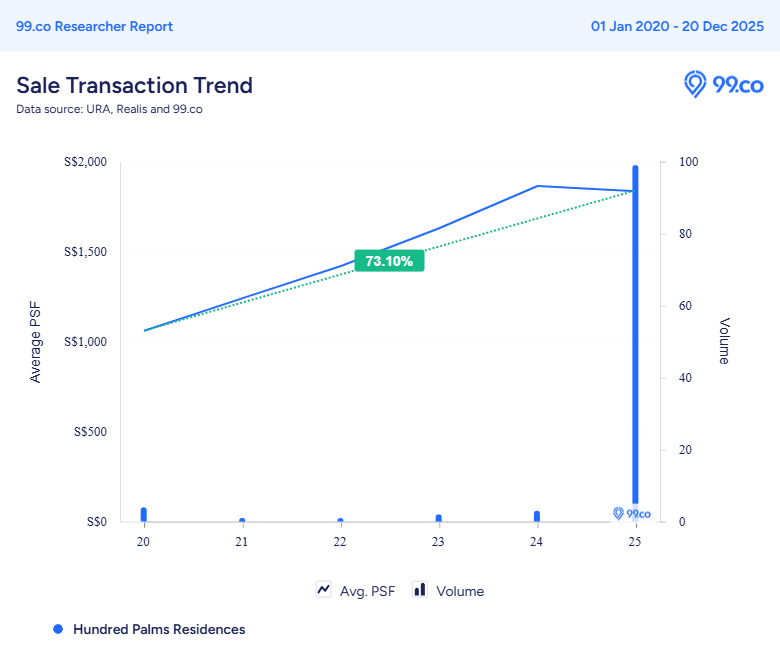Screen dimensions: 780x649
Task: Click the S$2,000 y-axis label
Action: (85, 162)
